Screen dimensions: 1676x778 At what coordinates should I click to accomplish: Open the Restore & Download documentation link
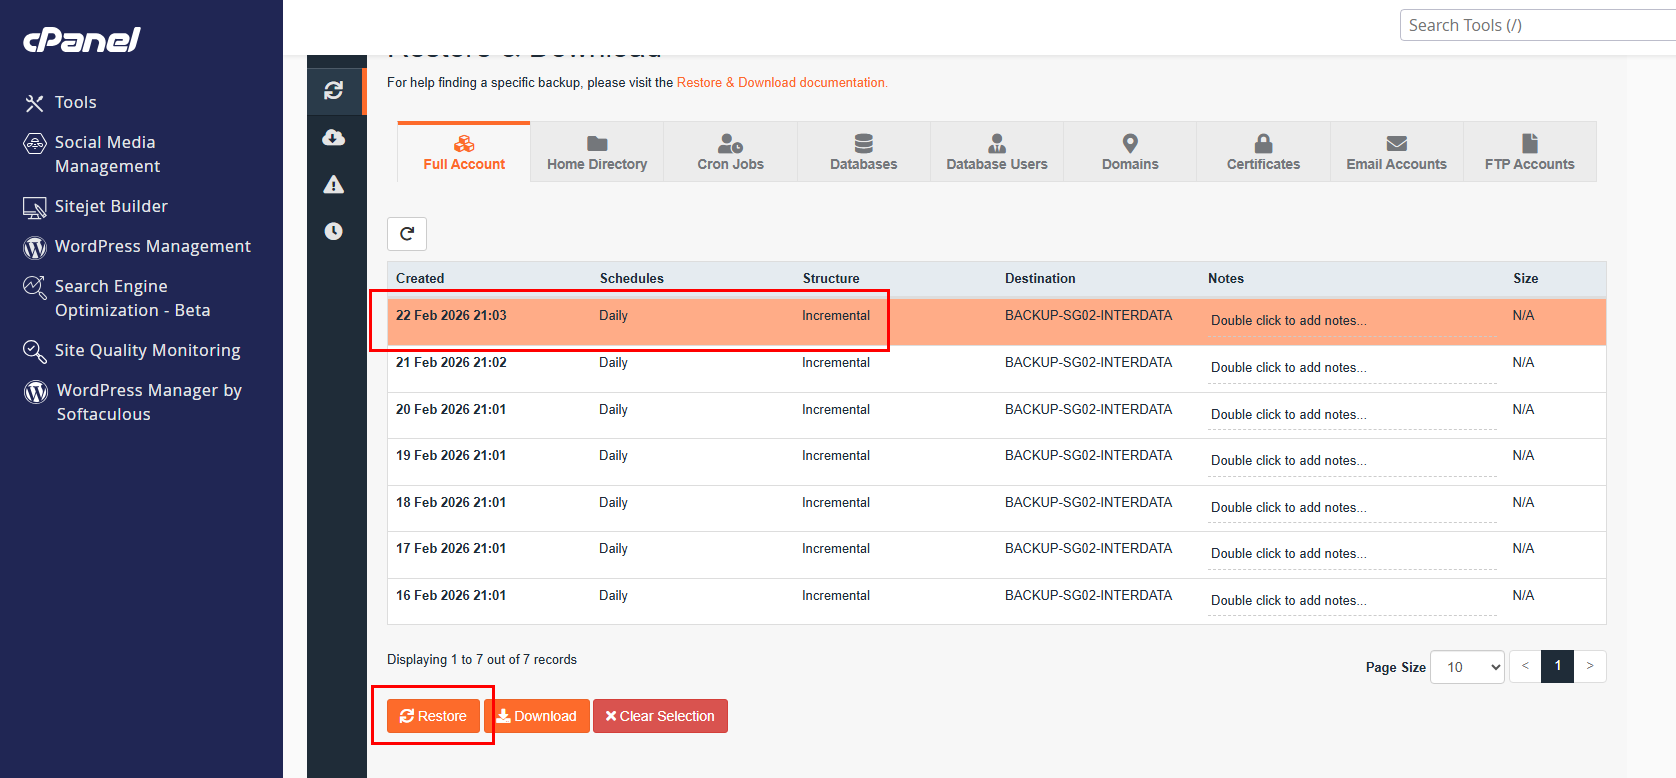[782, 83]
